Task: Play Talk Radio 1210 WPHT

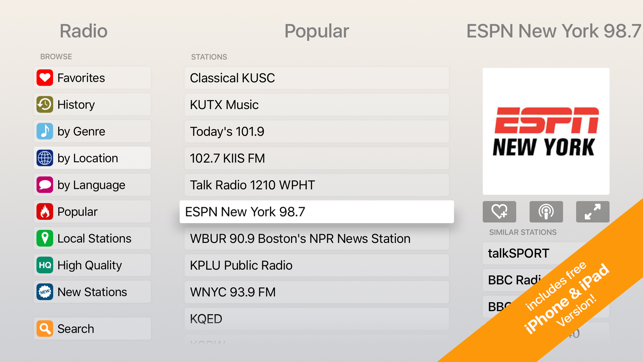Action: pyautogui.click(x=317, y=185)
